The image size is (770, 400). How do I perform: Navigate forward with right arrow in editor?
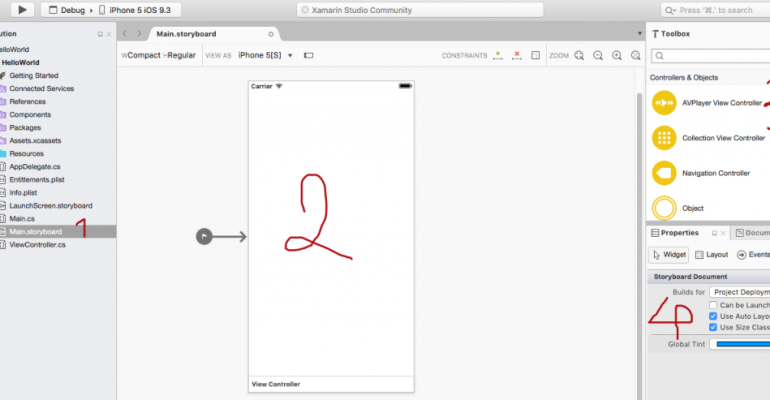pos(139,33)
